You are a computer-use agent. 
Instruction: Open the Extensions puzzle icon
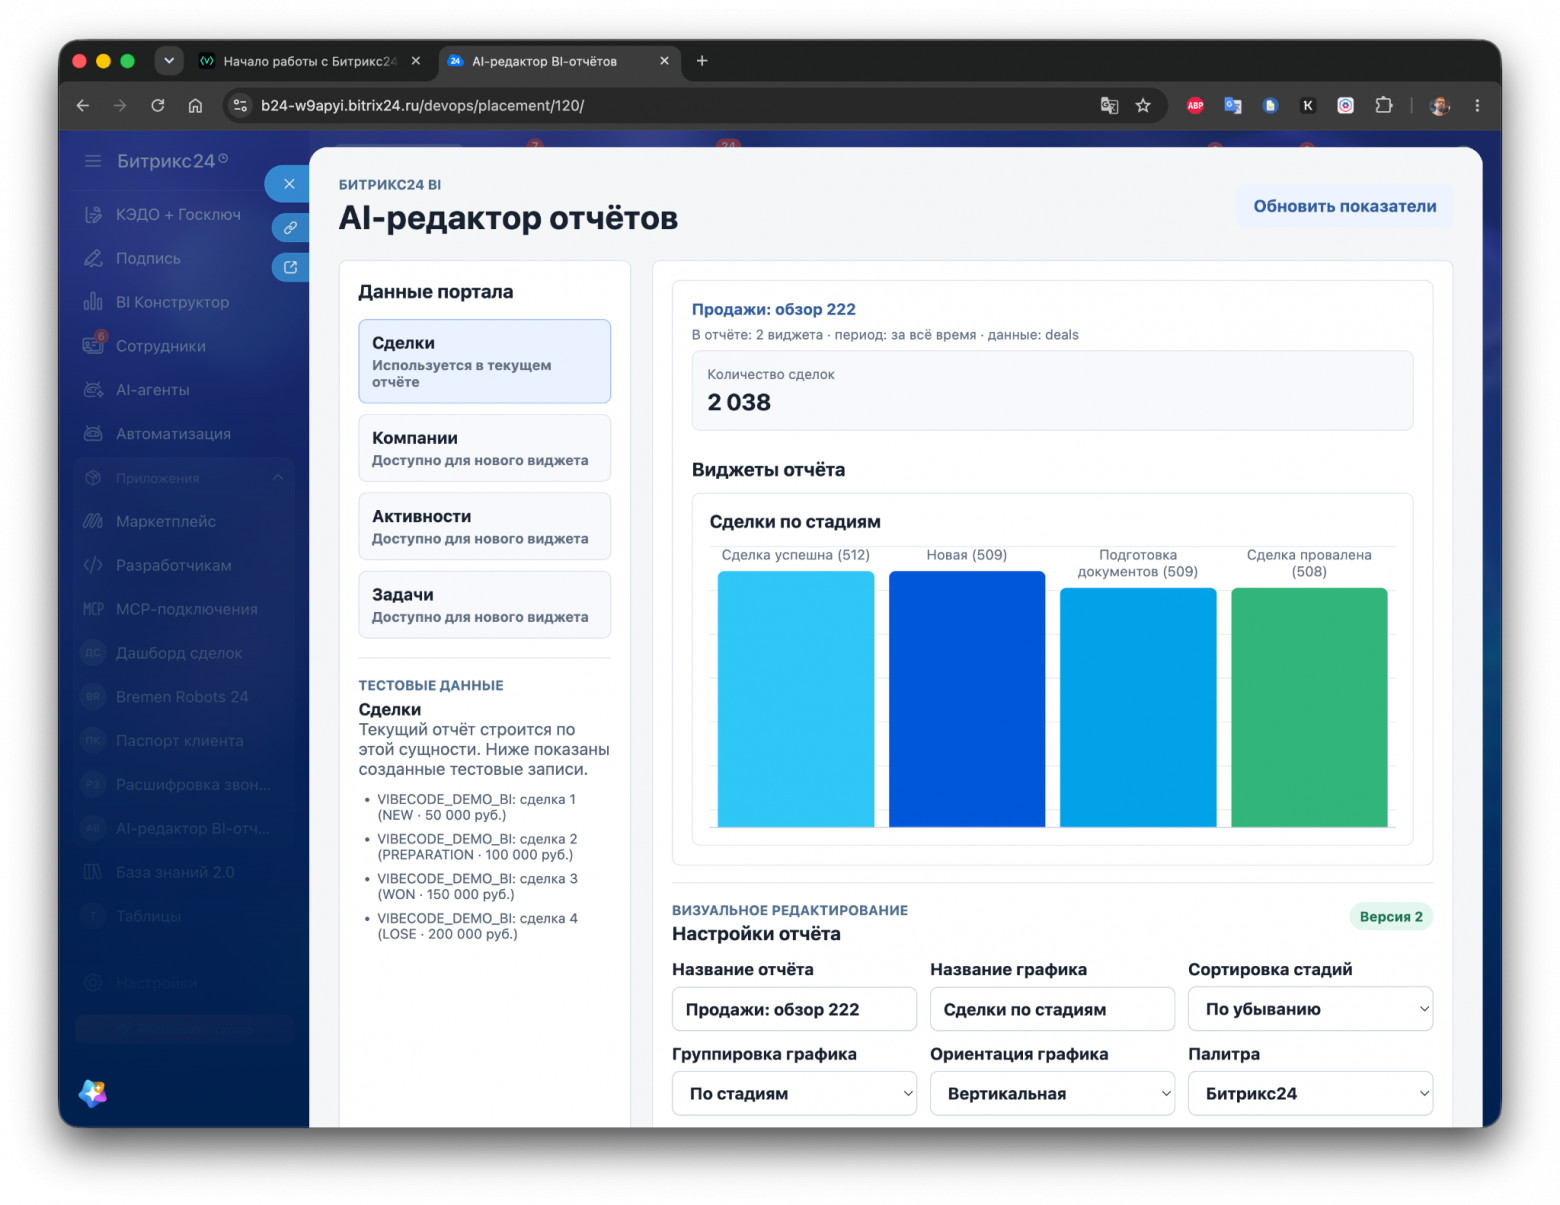pyautogui.click(x=1384, y=105)
